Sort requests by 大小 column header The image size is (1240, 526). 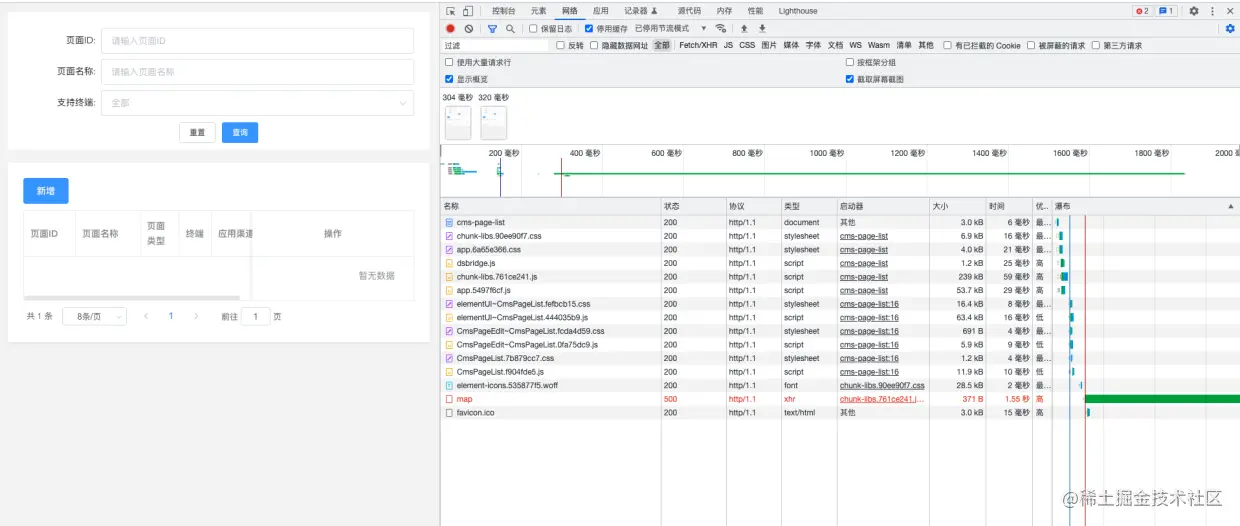coord(956,206)
